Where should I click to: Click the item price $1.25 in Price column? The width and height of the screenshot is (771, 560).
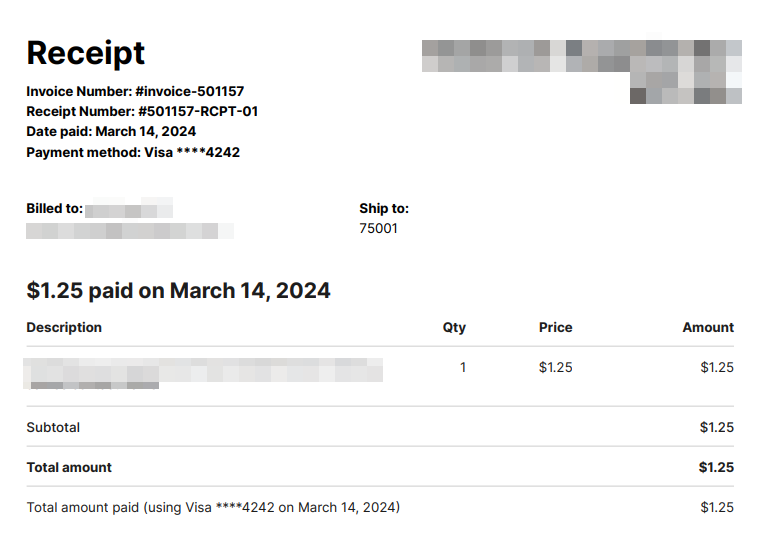click(556, 367)
